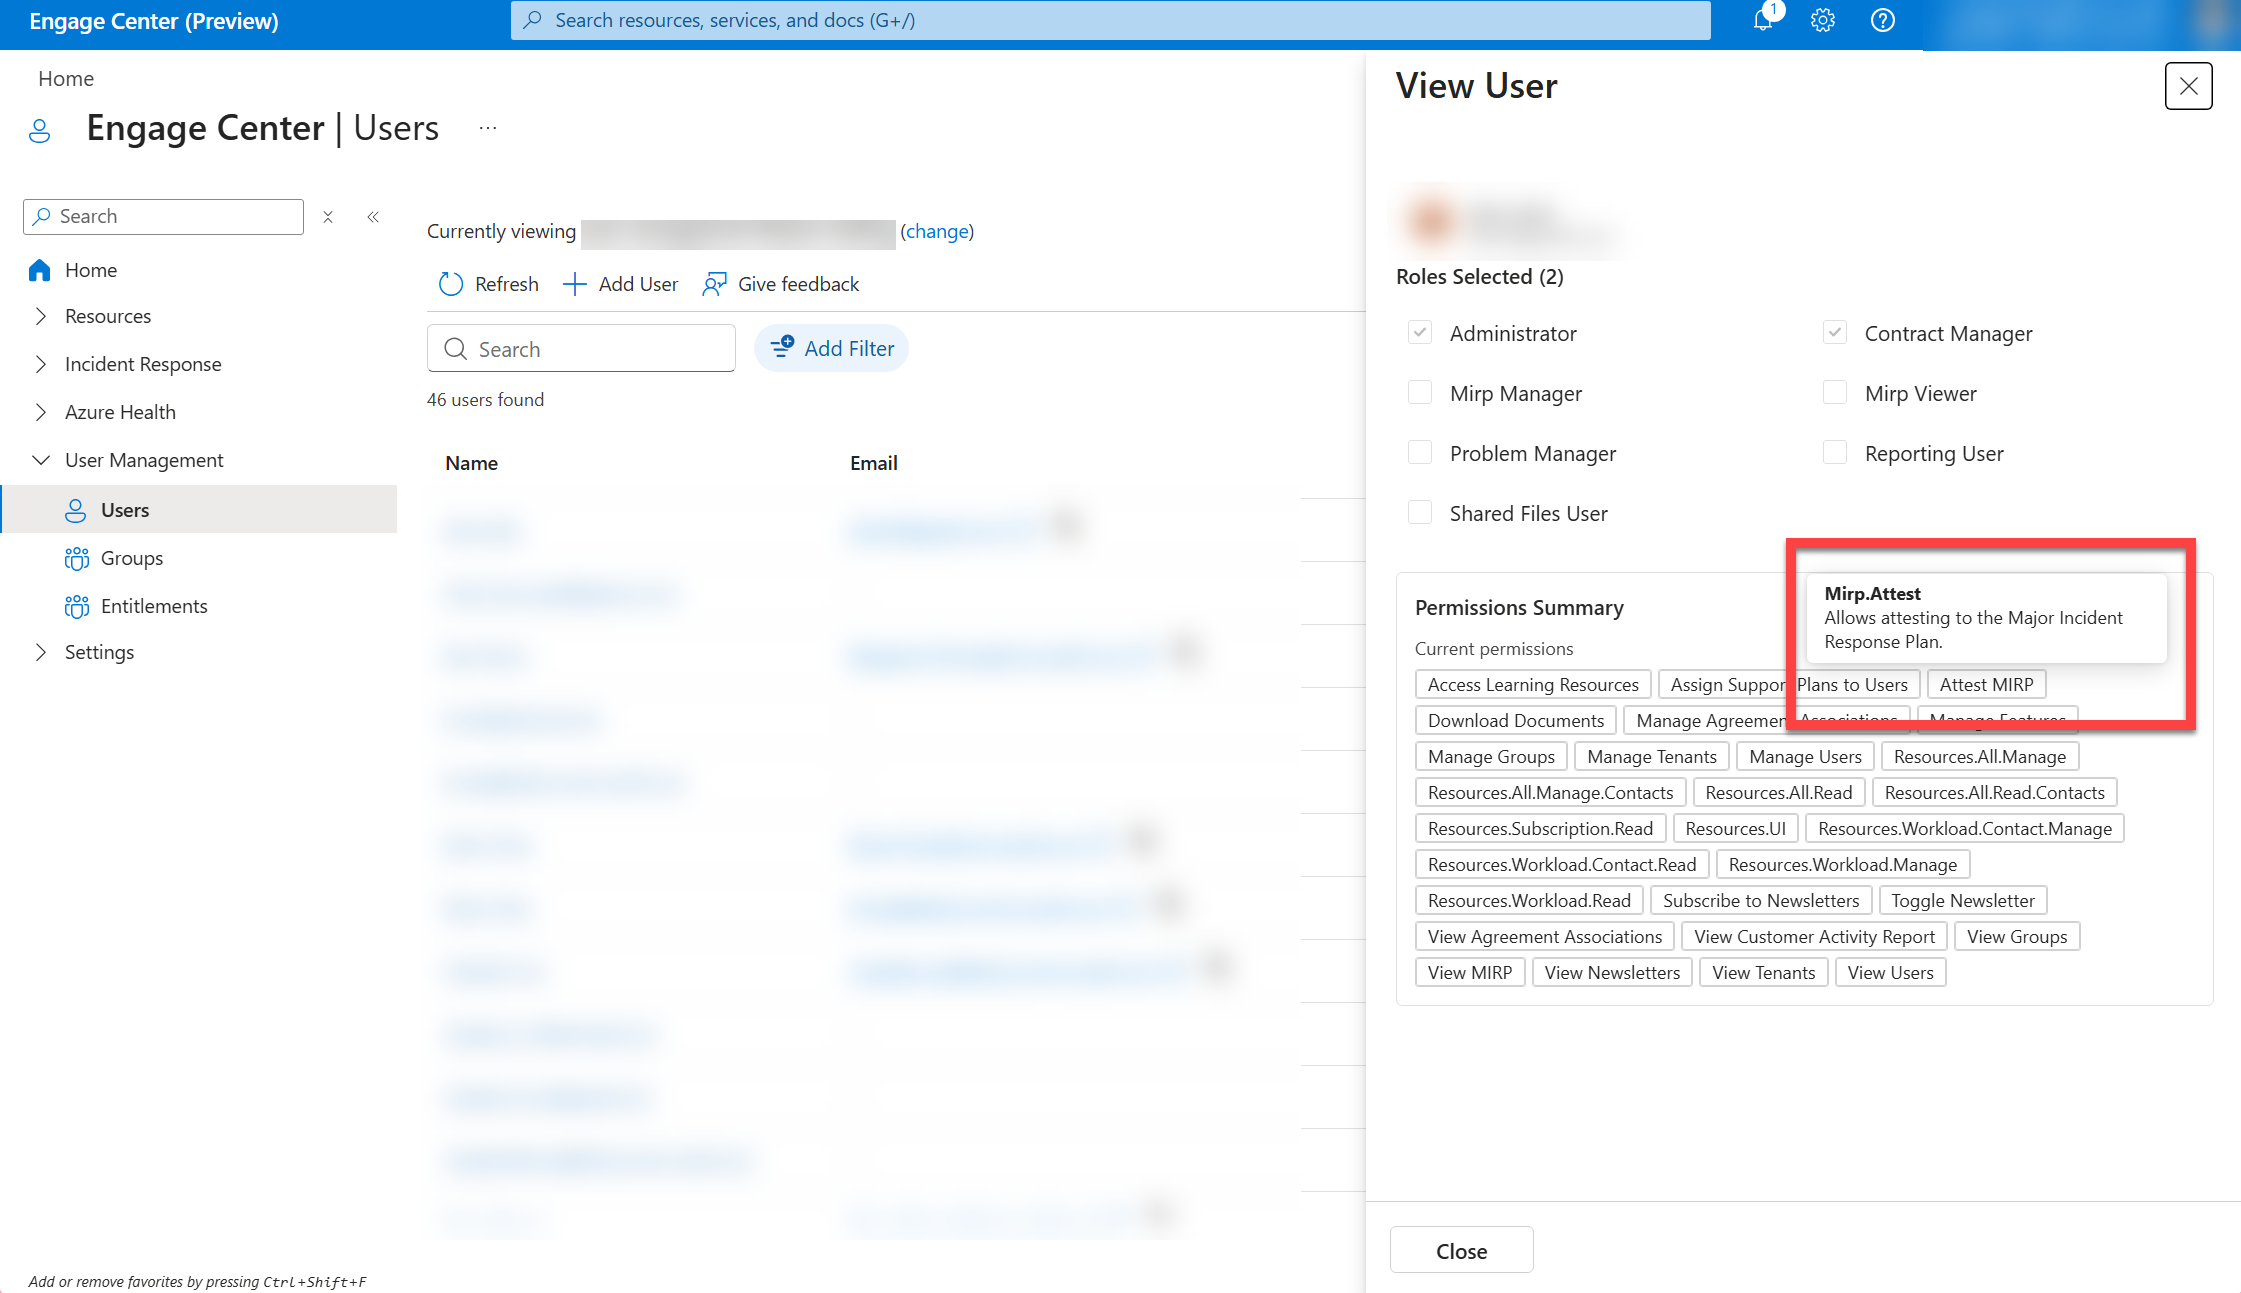Click the Close button in View User
Viewport: 2241px width, 1293px height.
1461,1250
